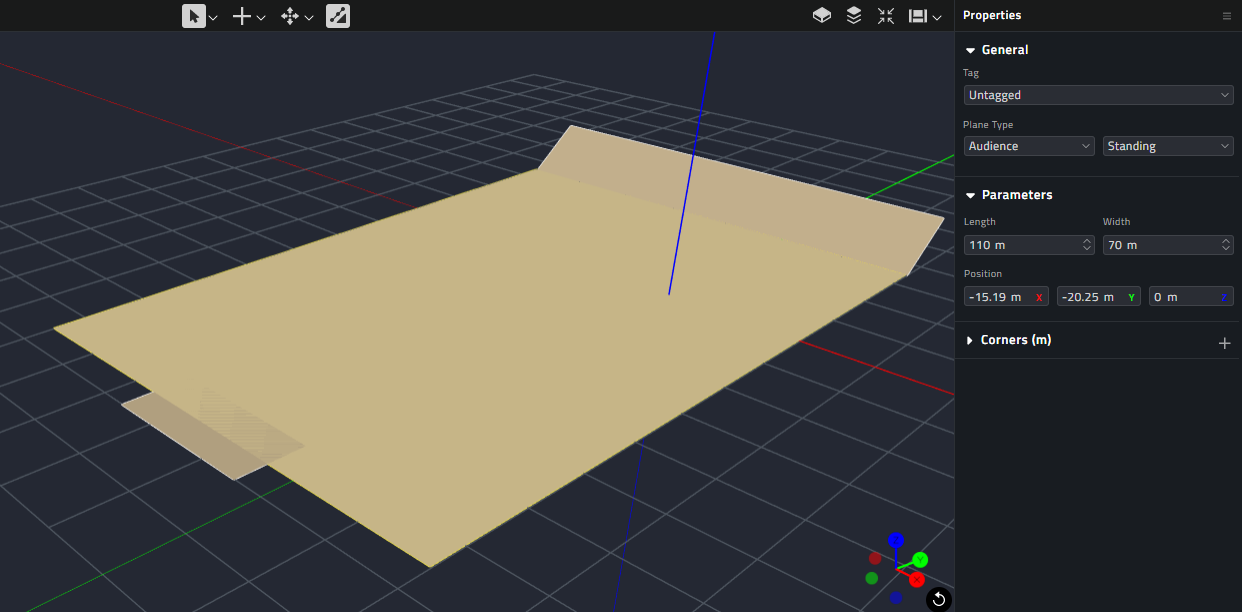The image size is (1242, 612).
Task: Click the Length input field
Action: coord(1020,245)
